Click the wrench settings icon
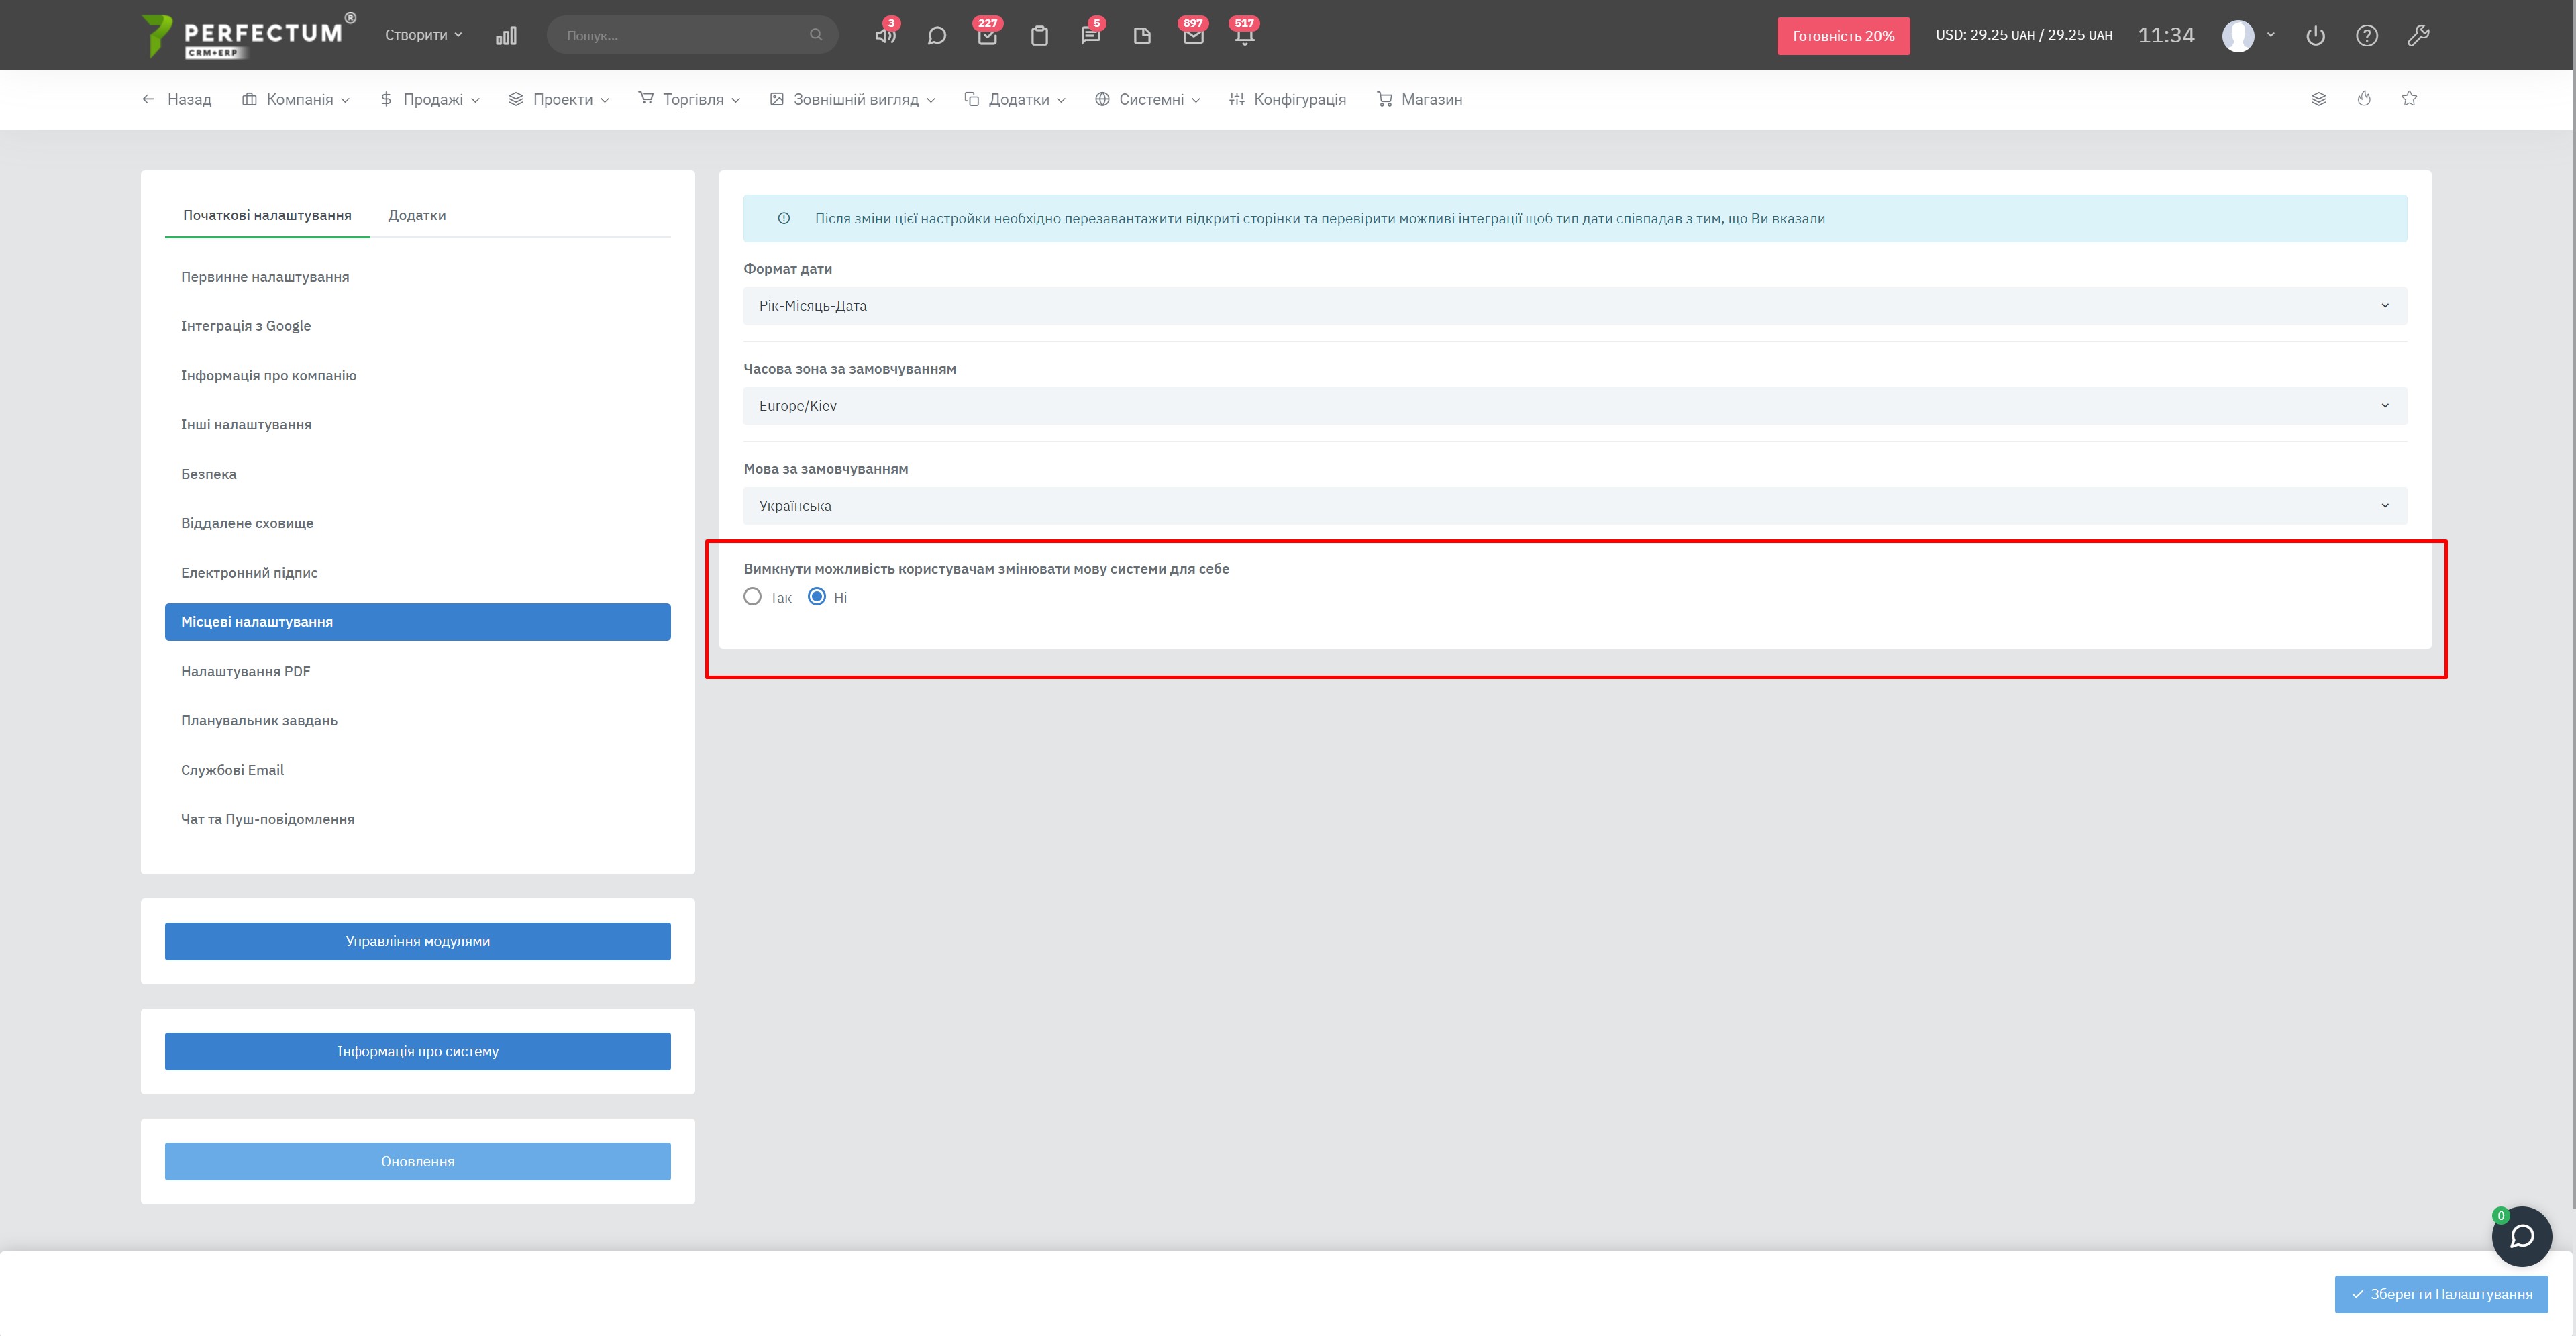 coord(2418,36)
